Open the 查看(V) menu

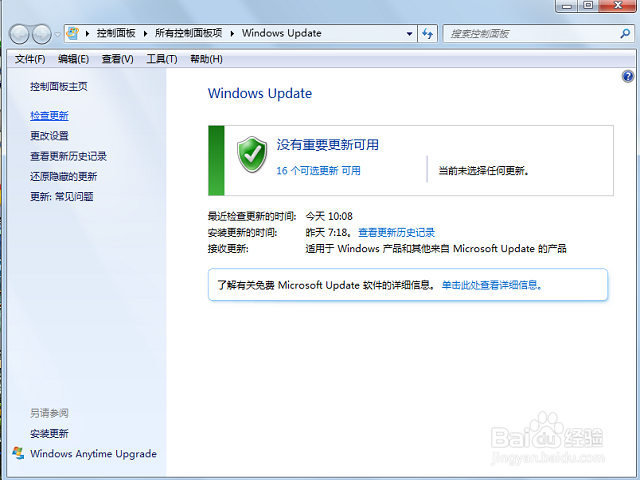[118, 59]
